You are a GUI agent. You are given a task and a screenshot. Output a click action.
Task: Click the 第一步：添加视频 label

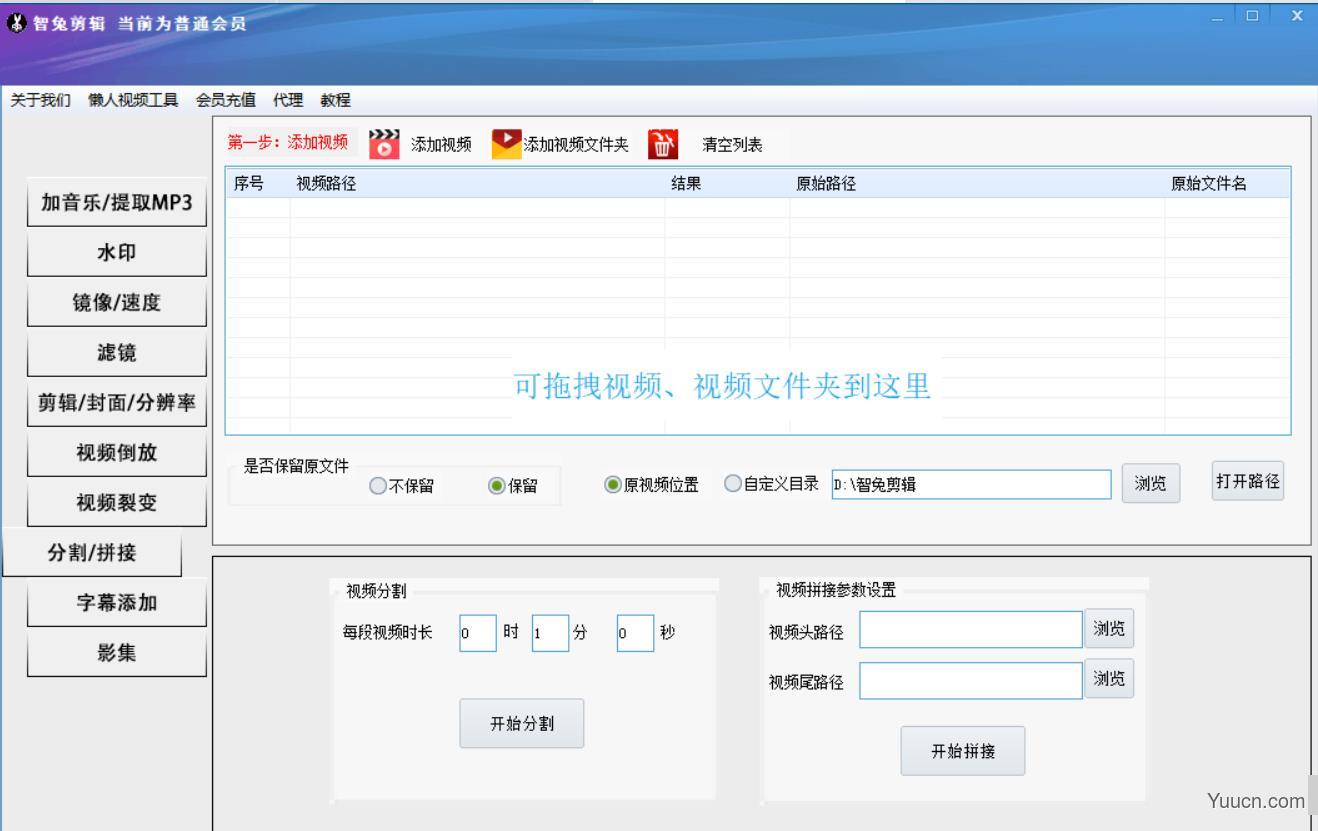(x=288, y=143)
